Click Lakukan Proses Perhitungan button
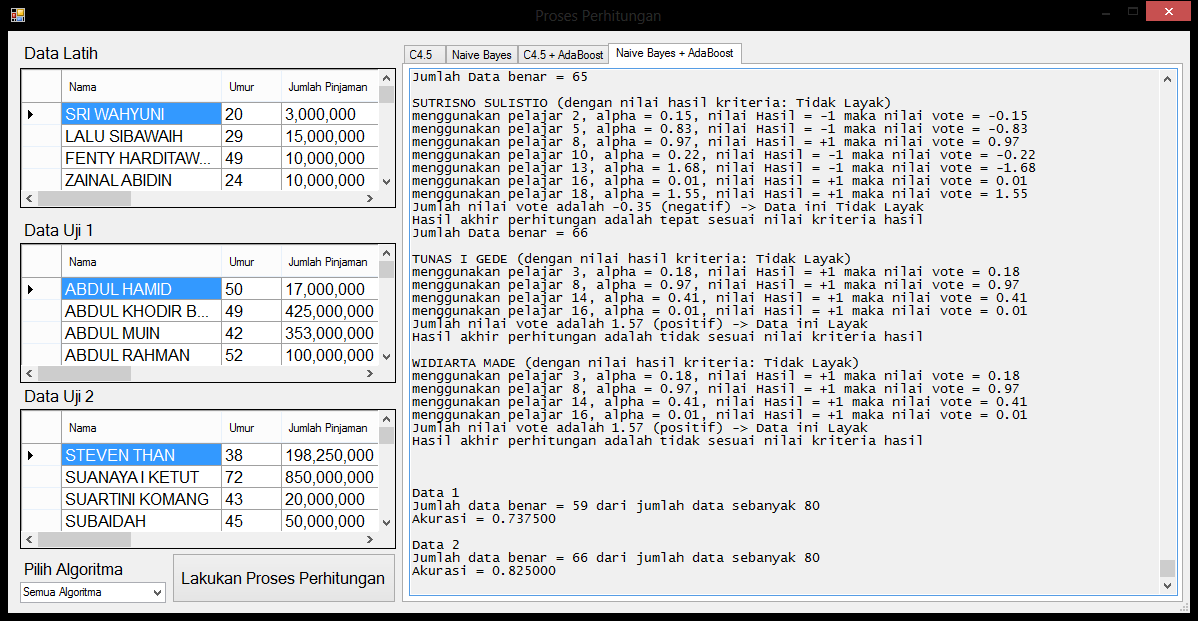 (x=283, y=578)
